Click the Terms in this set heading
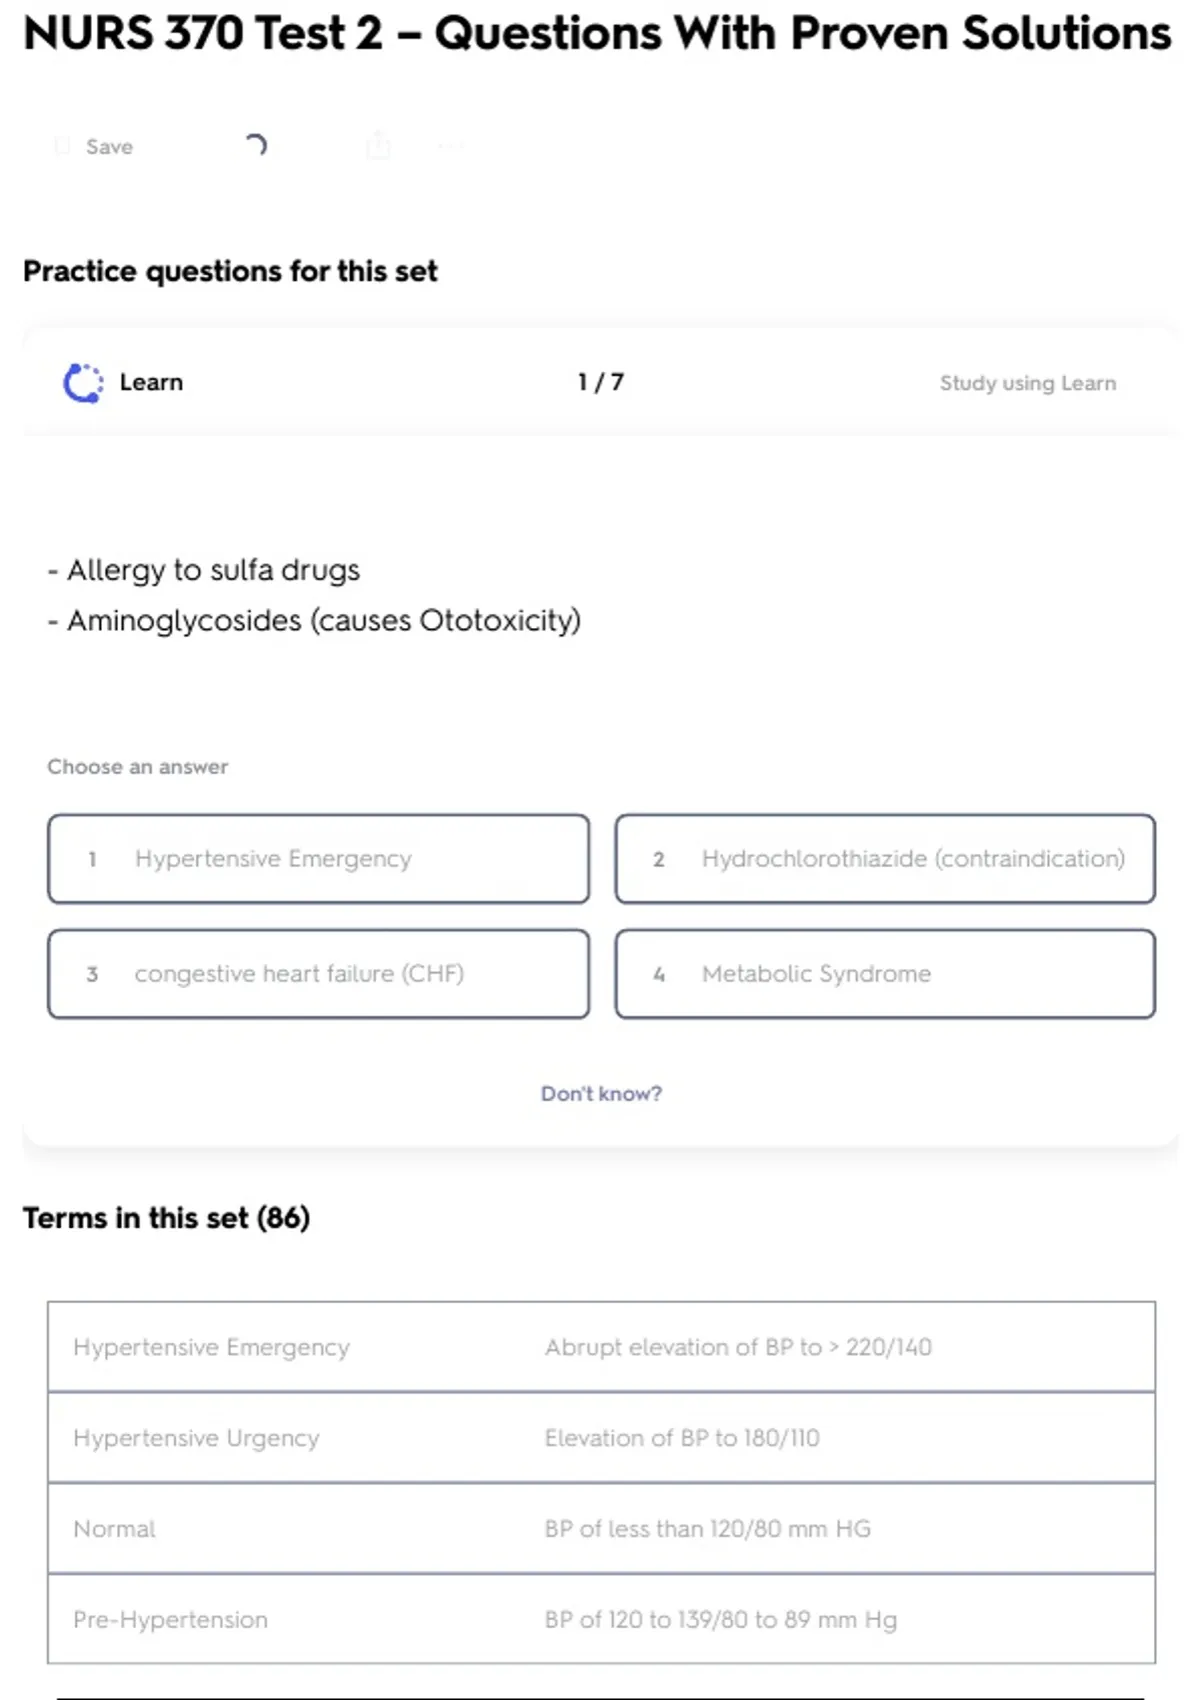The height and width of the screenshot is (1700, 1200). coord(167,1218)
